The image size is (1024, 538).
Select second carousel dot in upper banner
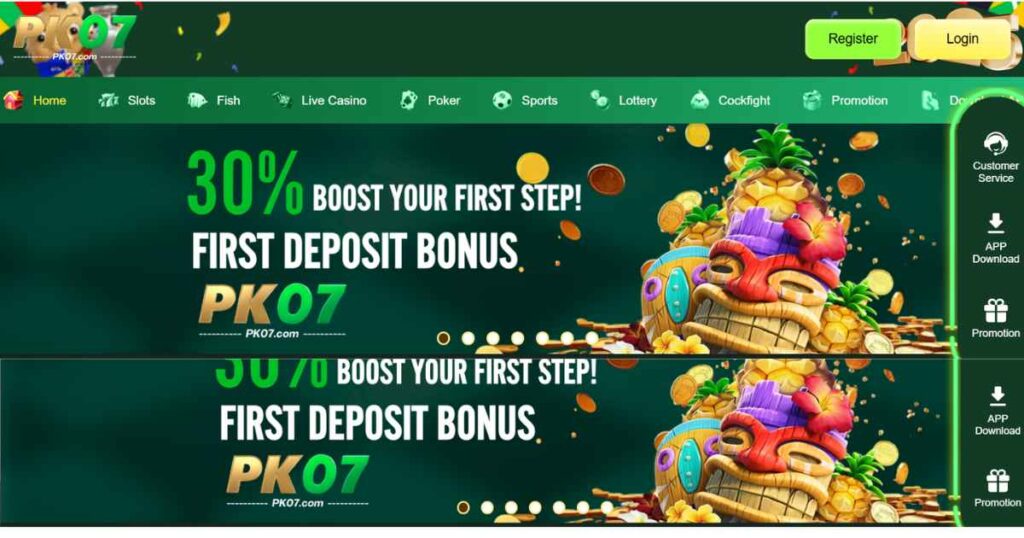pyautogui.click(x=468, y=338)
